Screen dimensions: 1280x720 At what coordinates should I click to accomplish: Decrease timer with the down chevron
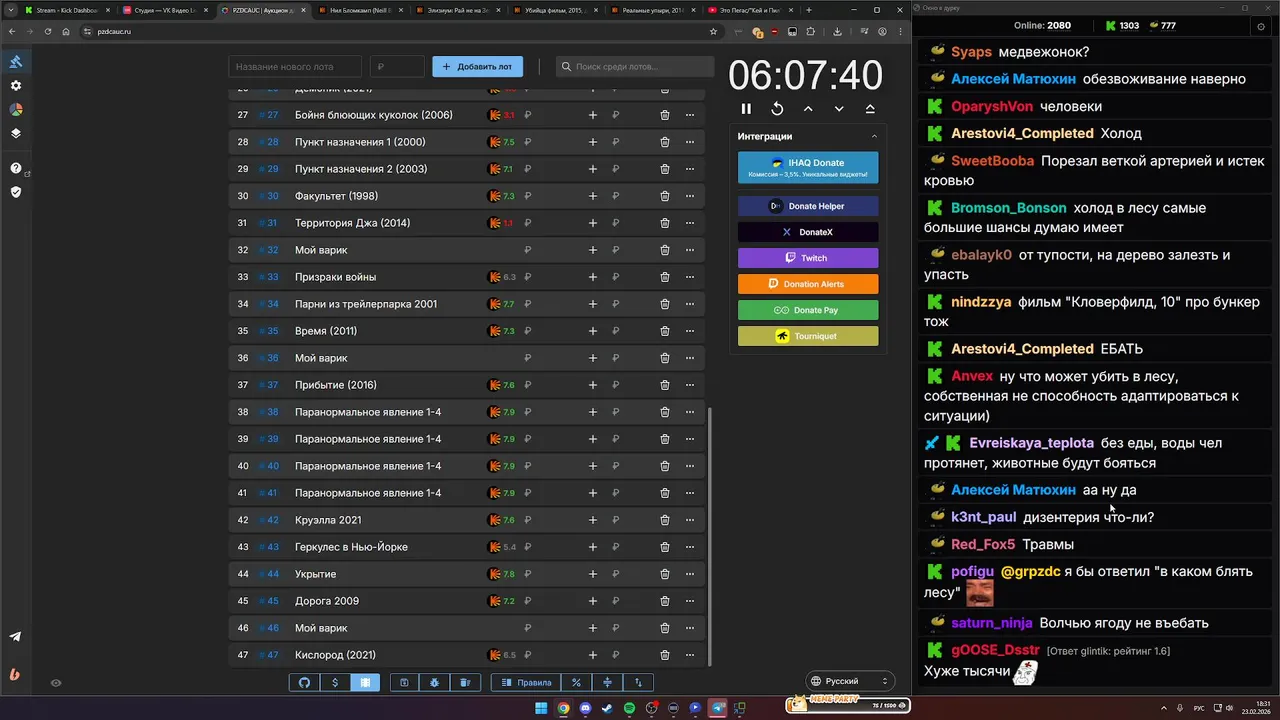click(839, 109)
